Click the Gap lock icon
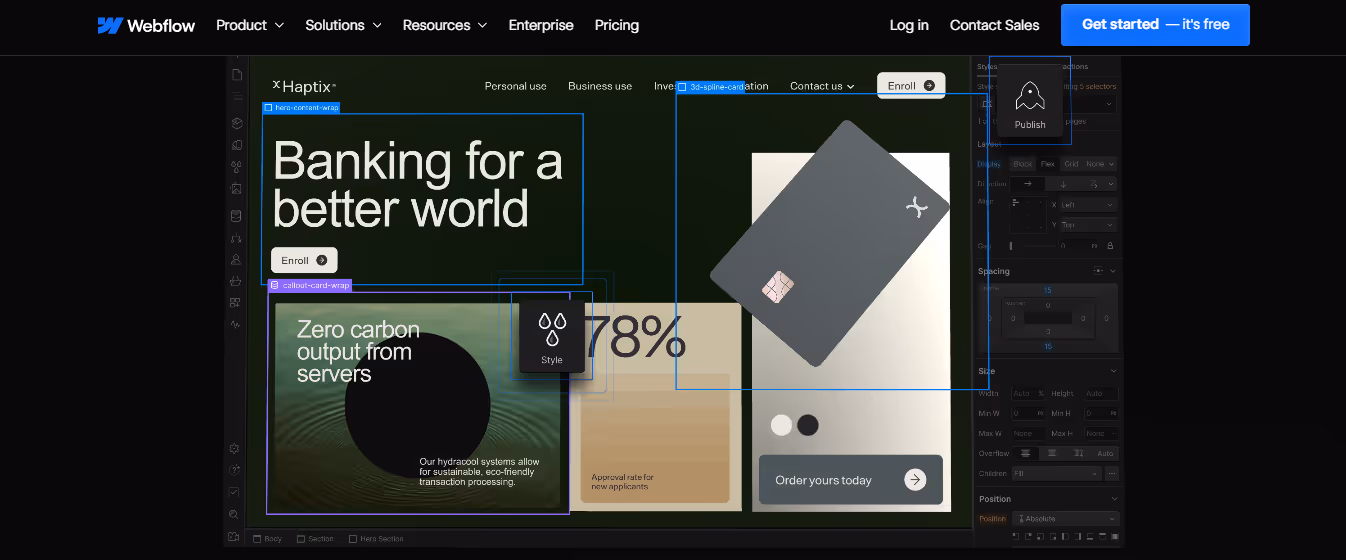This screenshot has width=1346, height=560. pyautogui.click(x=1110, y=245)
